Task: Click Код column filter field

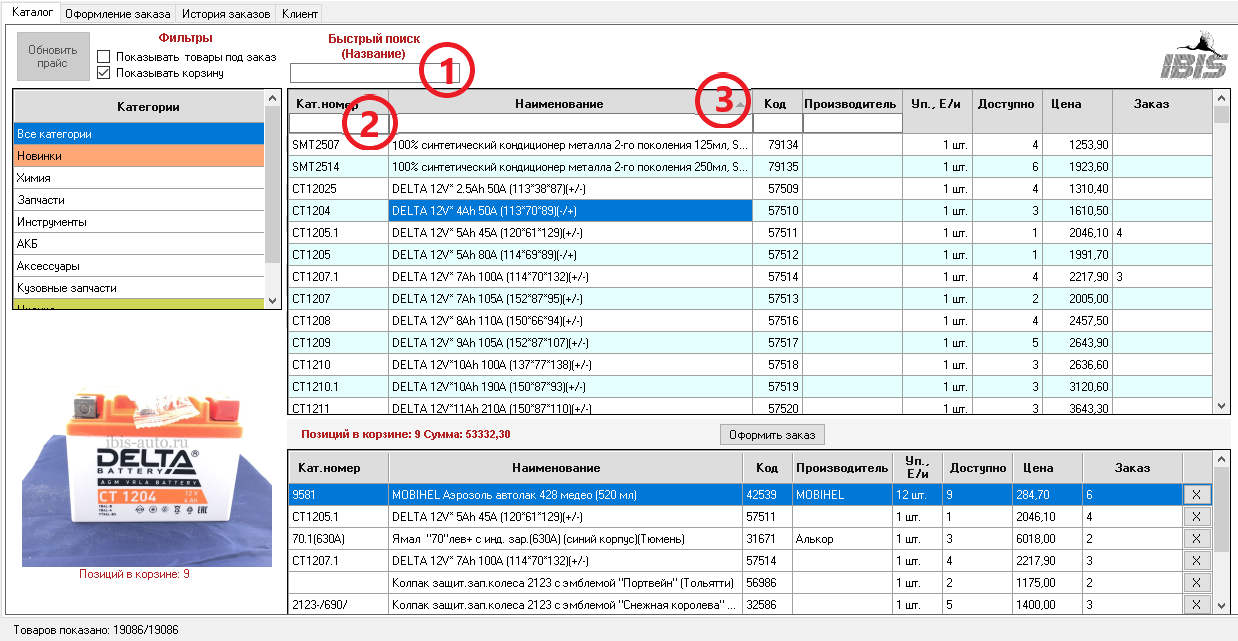Action: click(777, 123)
